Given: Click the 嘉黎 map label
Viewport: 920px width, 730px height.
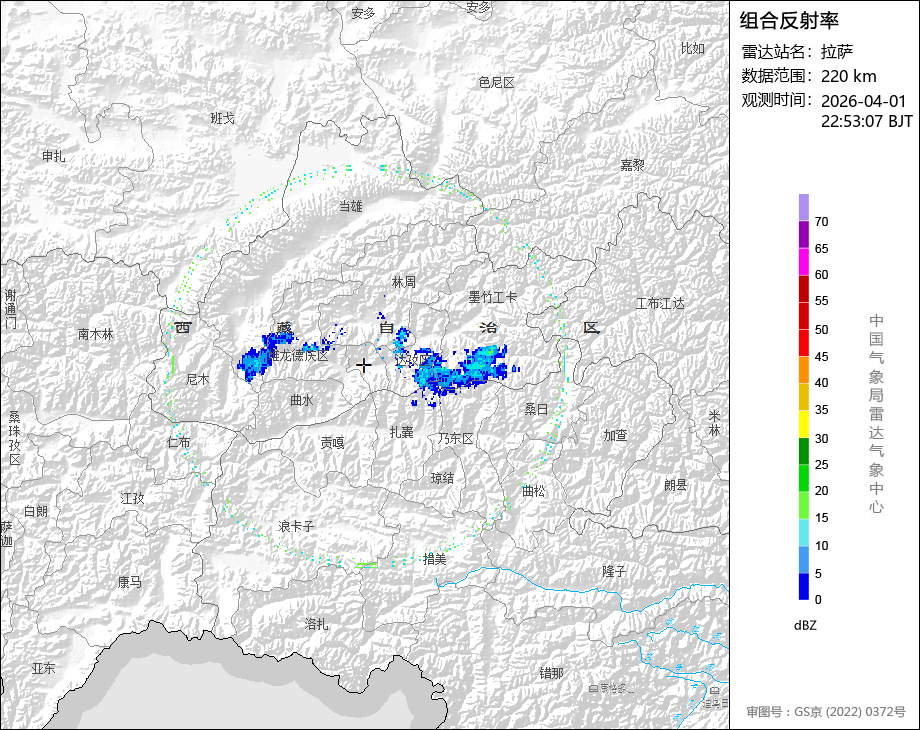Looking at the screenshot, I should [x=632, y=165].
